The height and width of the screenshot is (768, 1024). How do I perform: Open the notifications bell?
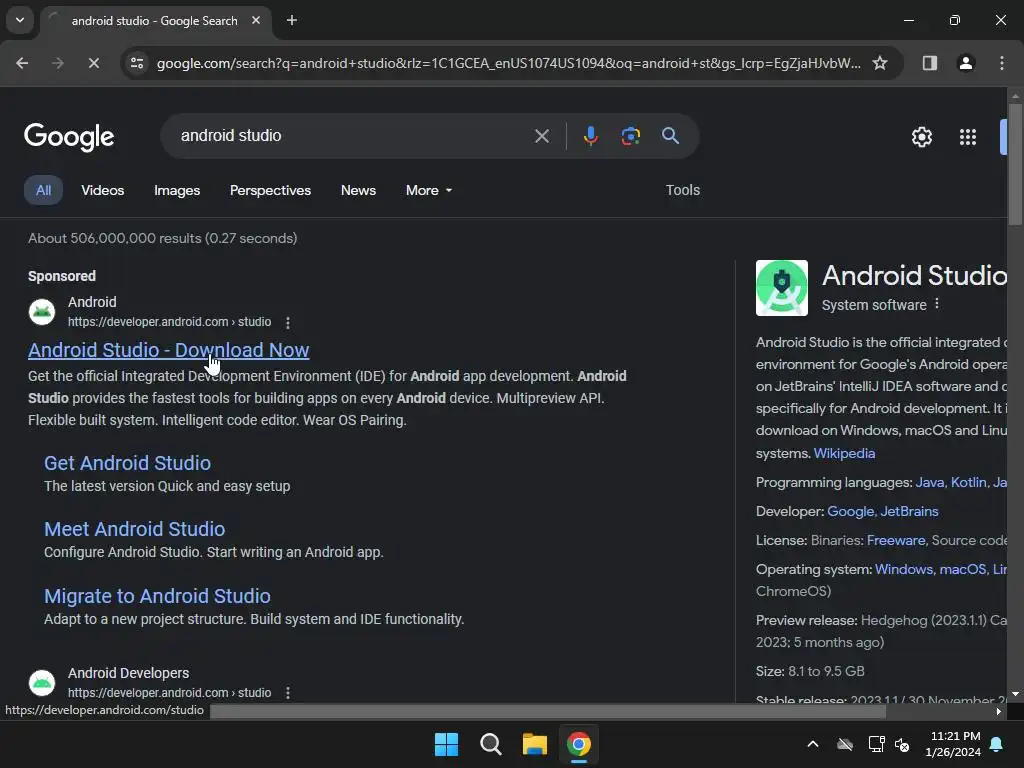point(997,744)
